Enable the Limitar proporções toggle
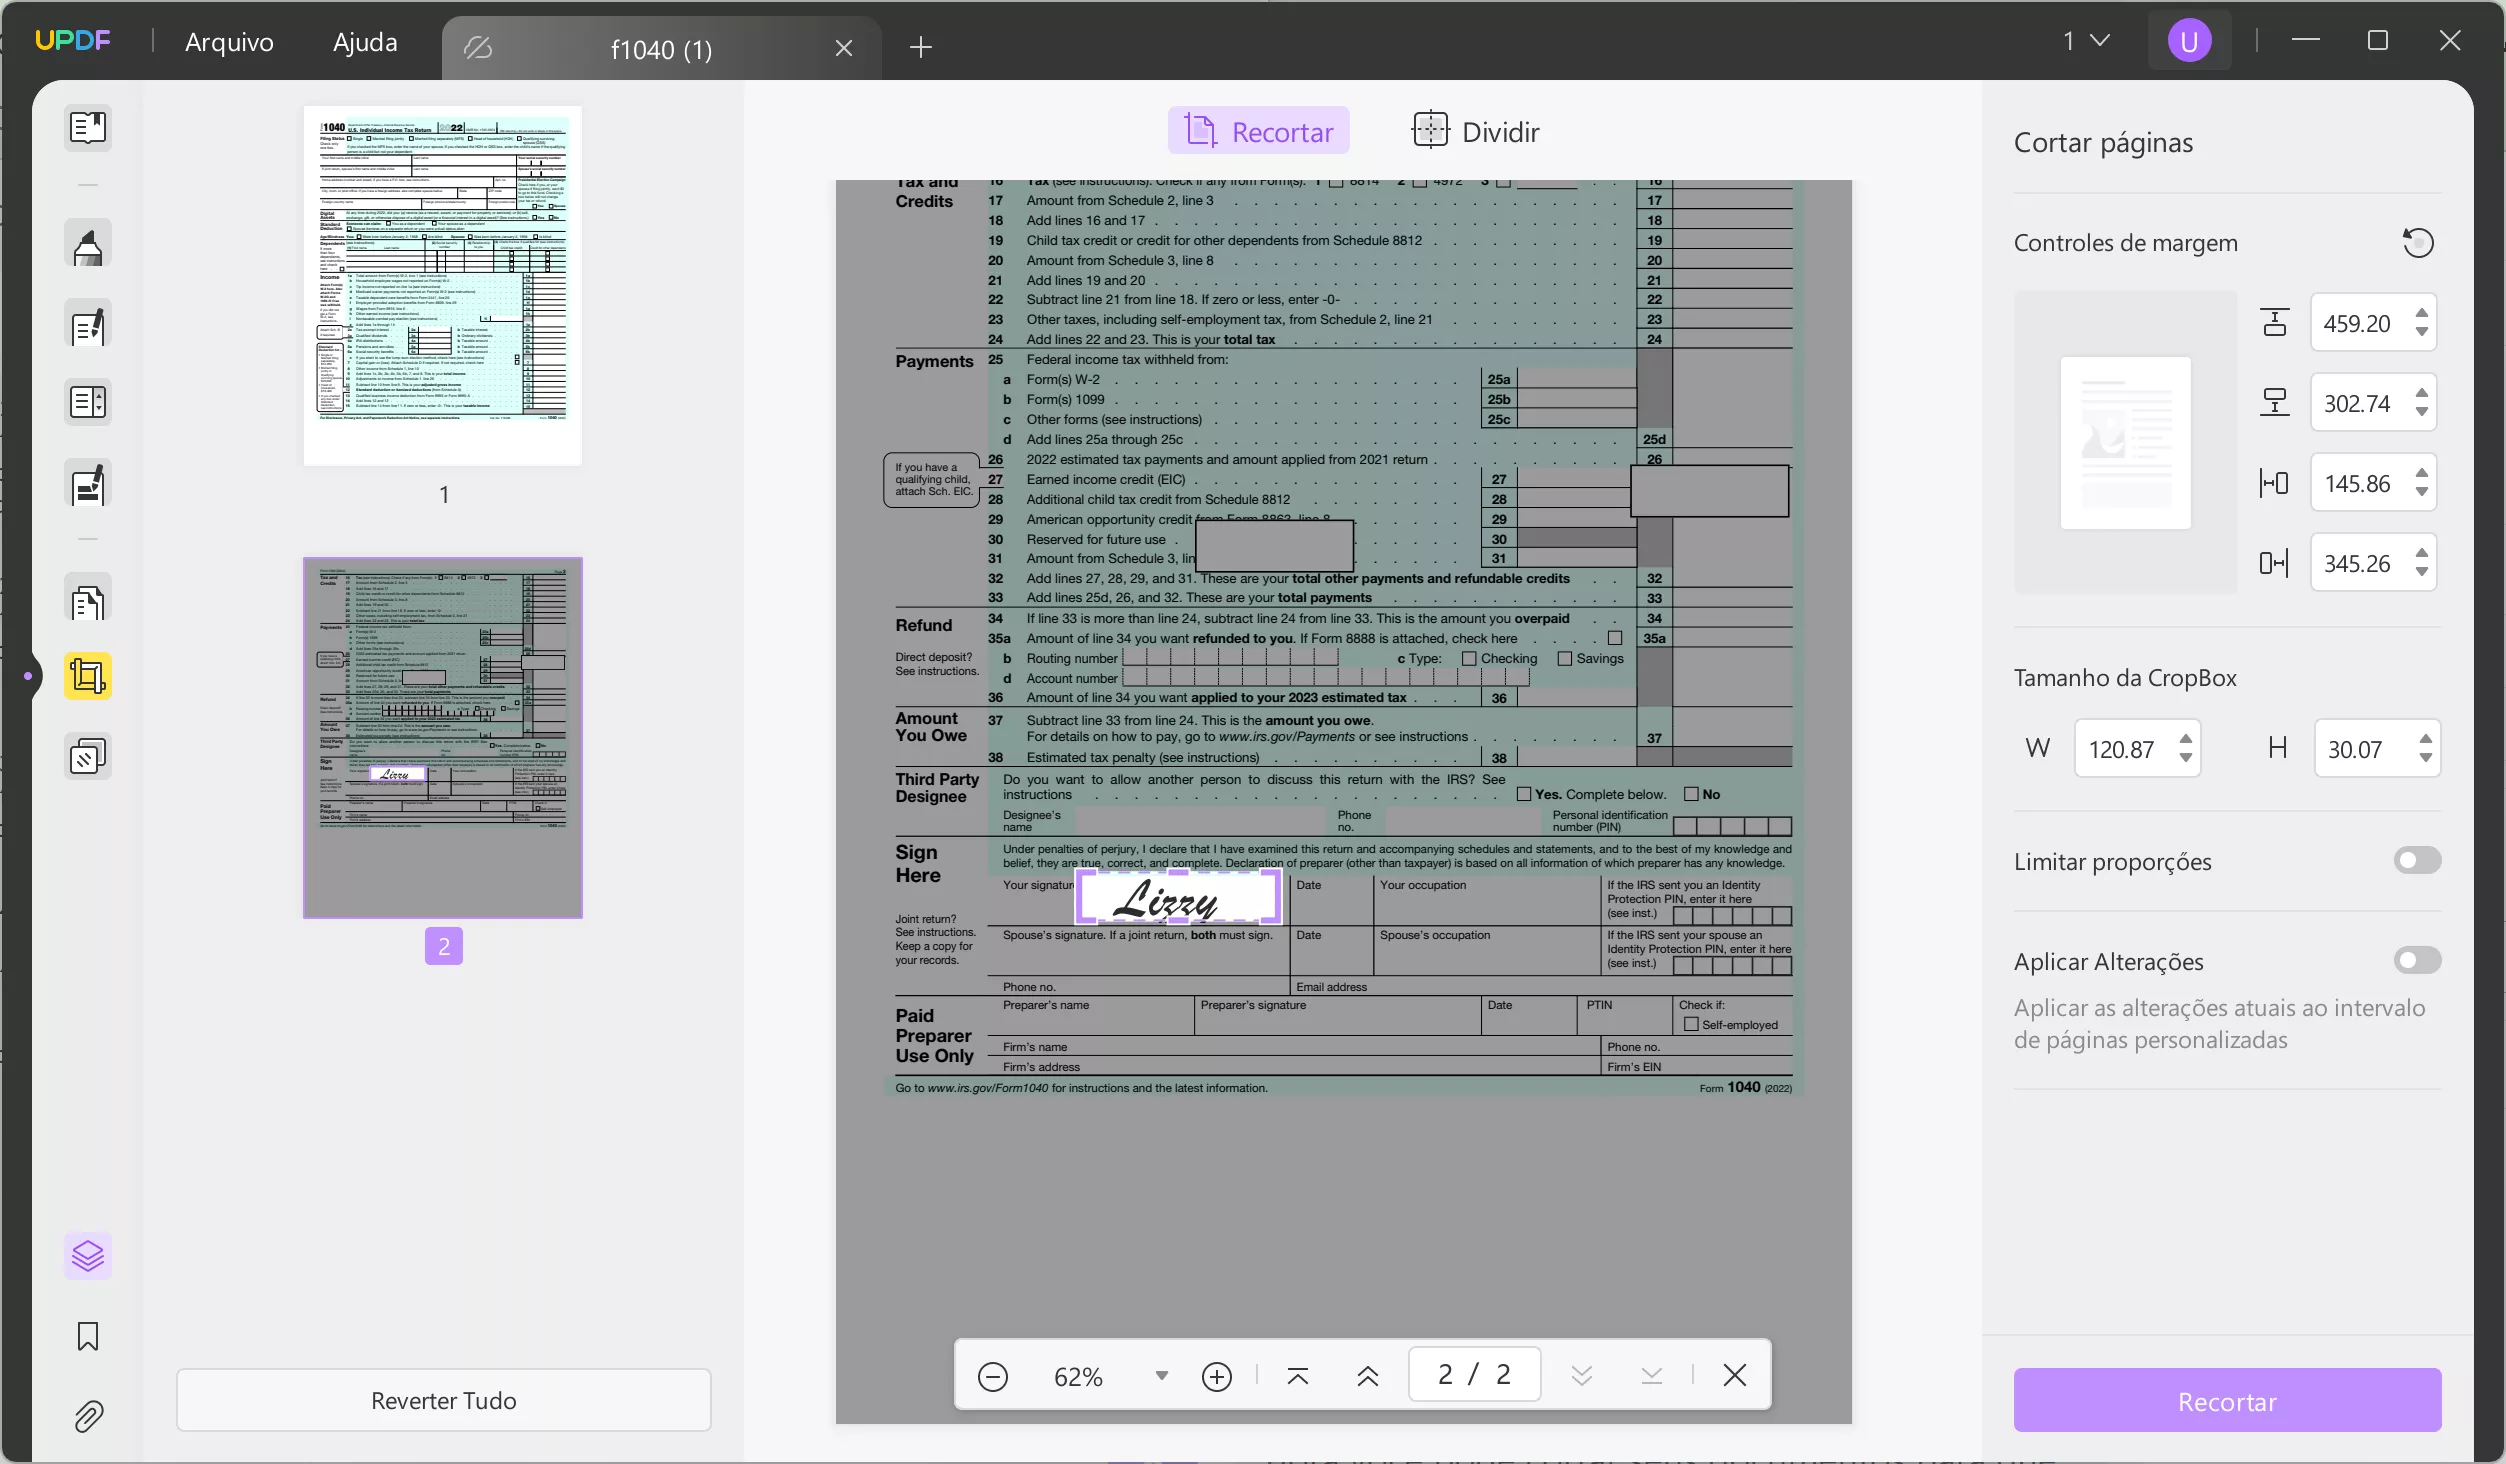Screen dimensions: 2506x1464 pyautogui.click(x=2417, y=861)
